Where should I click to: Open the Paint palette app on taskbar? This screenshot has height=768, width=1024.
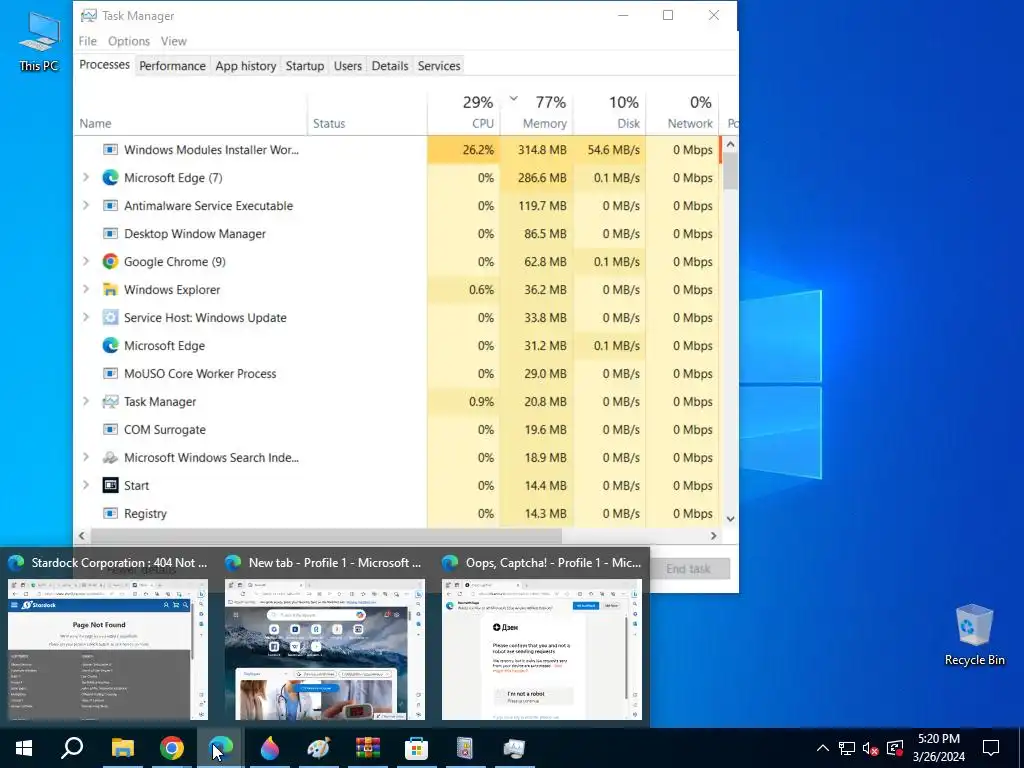point(319,748)
